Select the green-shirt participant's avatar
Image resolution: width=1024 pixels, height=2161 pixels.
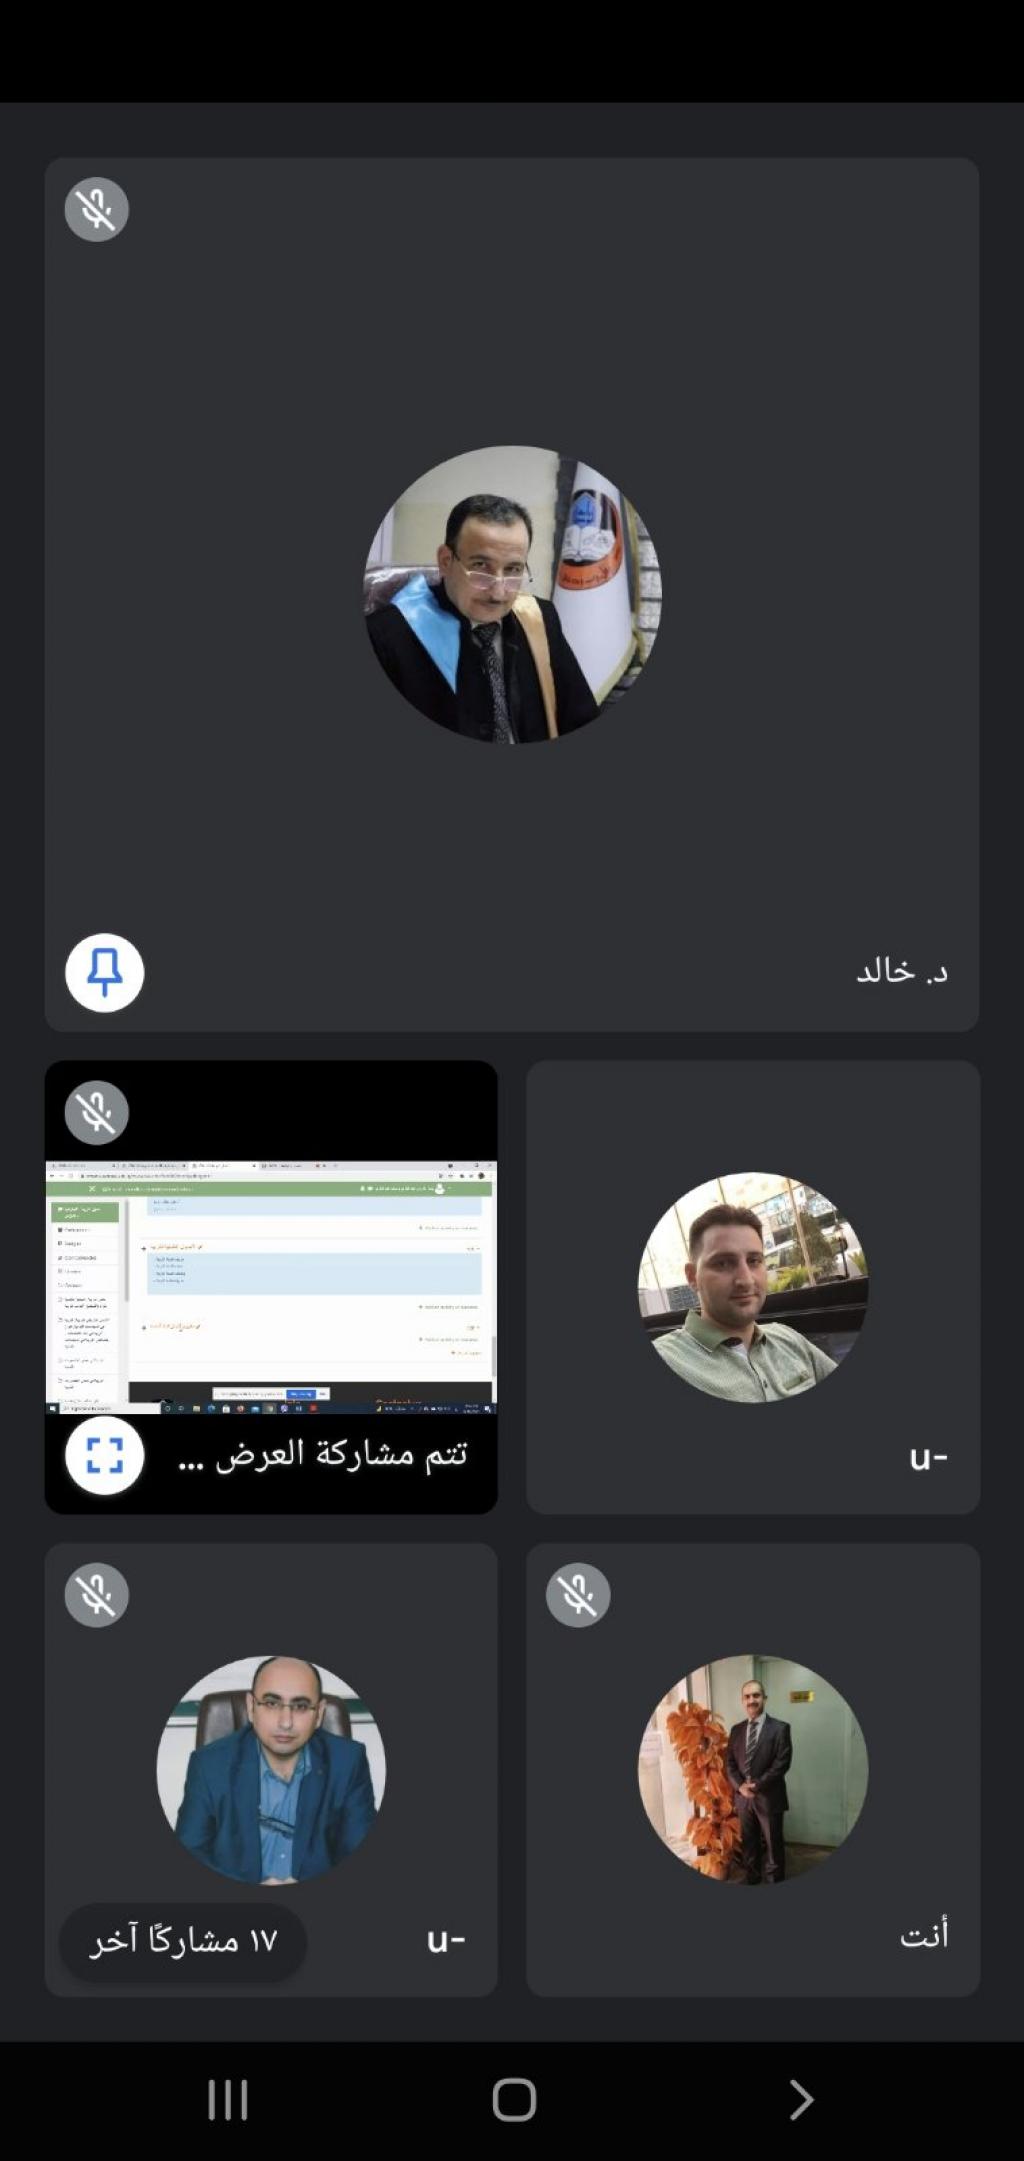click(753, 1286)
